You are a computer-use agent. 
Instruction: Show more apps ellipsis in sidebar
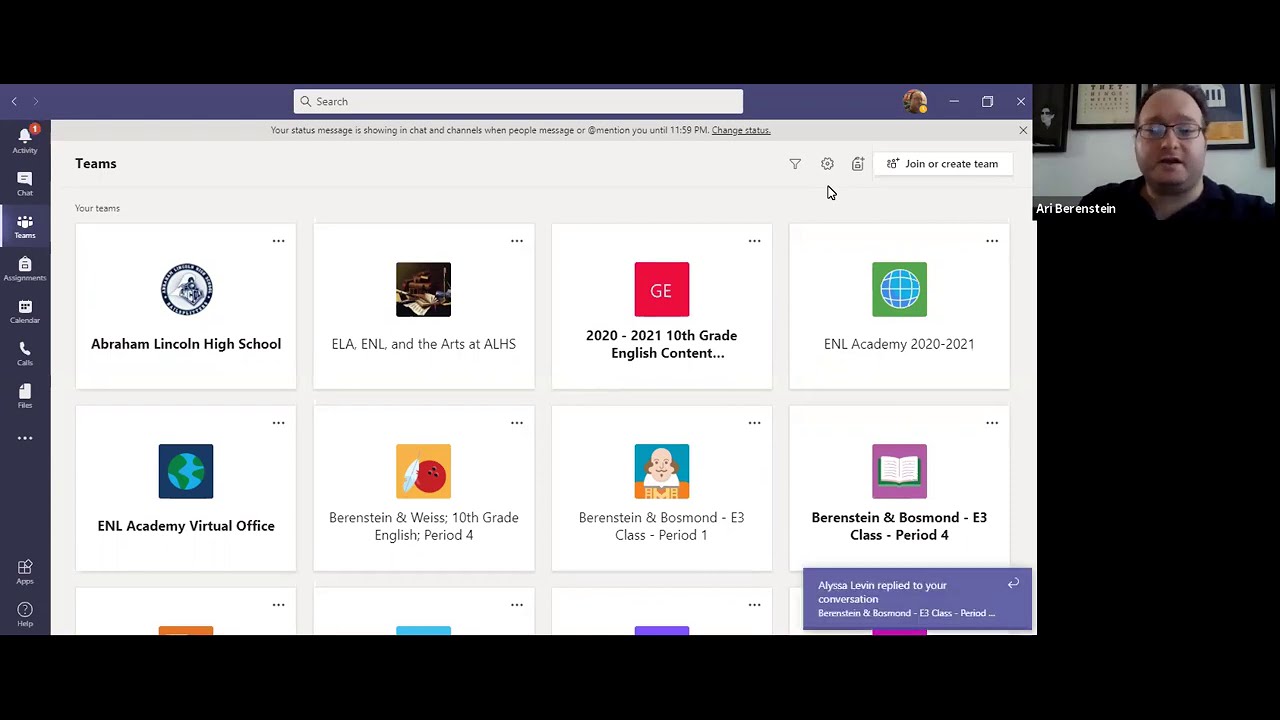[x=25, y=438]
